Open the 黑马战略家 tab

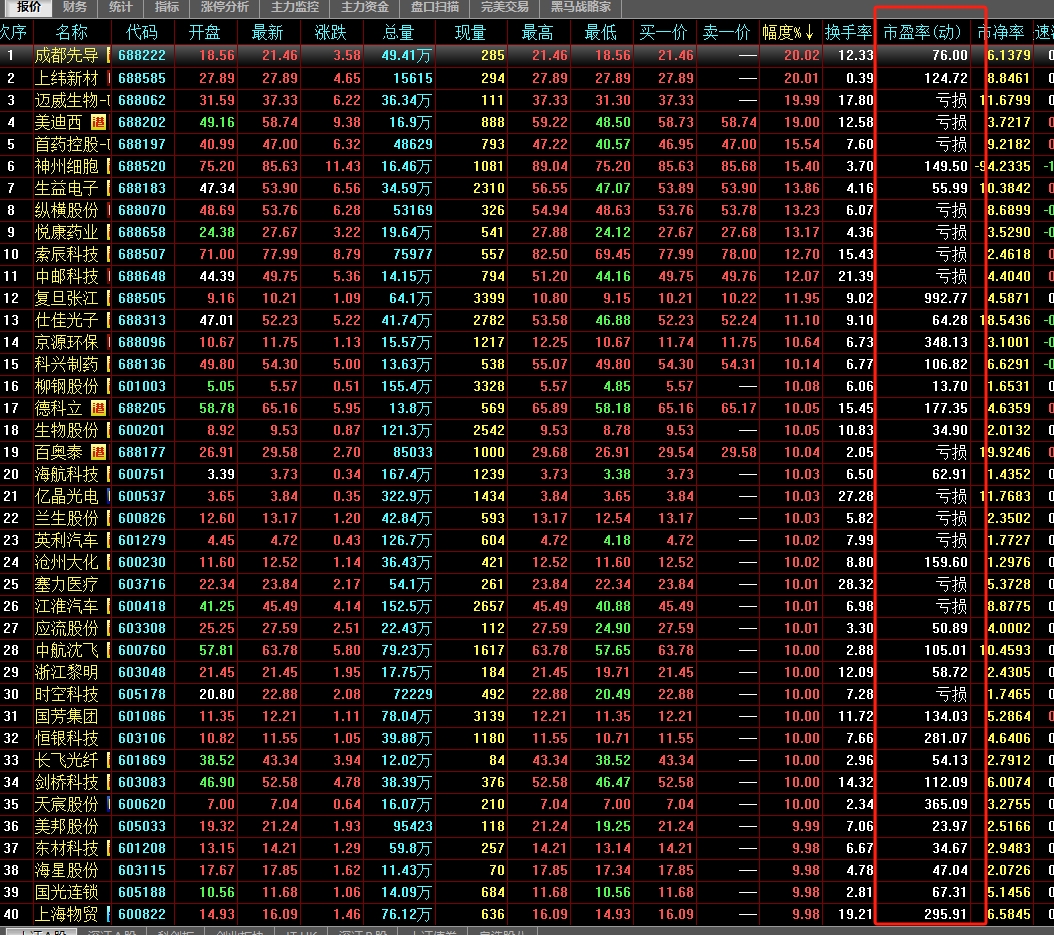pos(581,7)
